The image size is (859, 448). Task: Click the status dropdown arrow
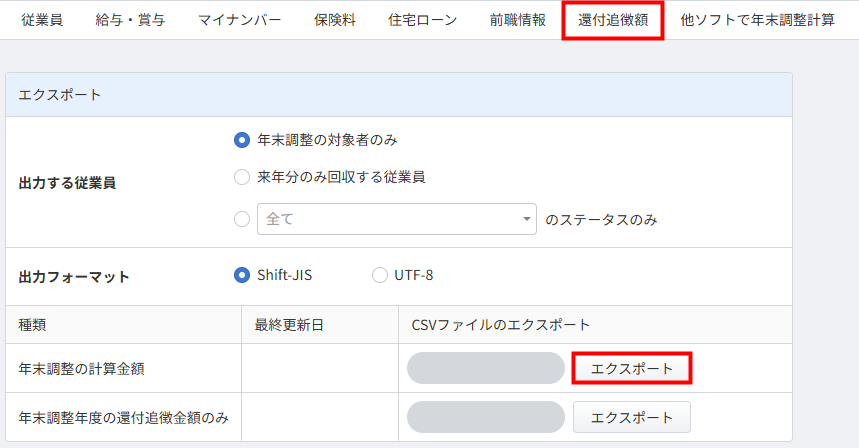pos(526,219)
